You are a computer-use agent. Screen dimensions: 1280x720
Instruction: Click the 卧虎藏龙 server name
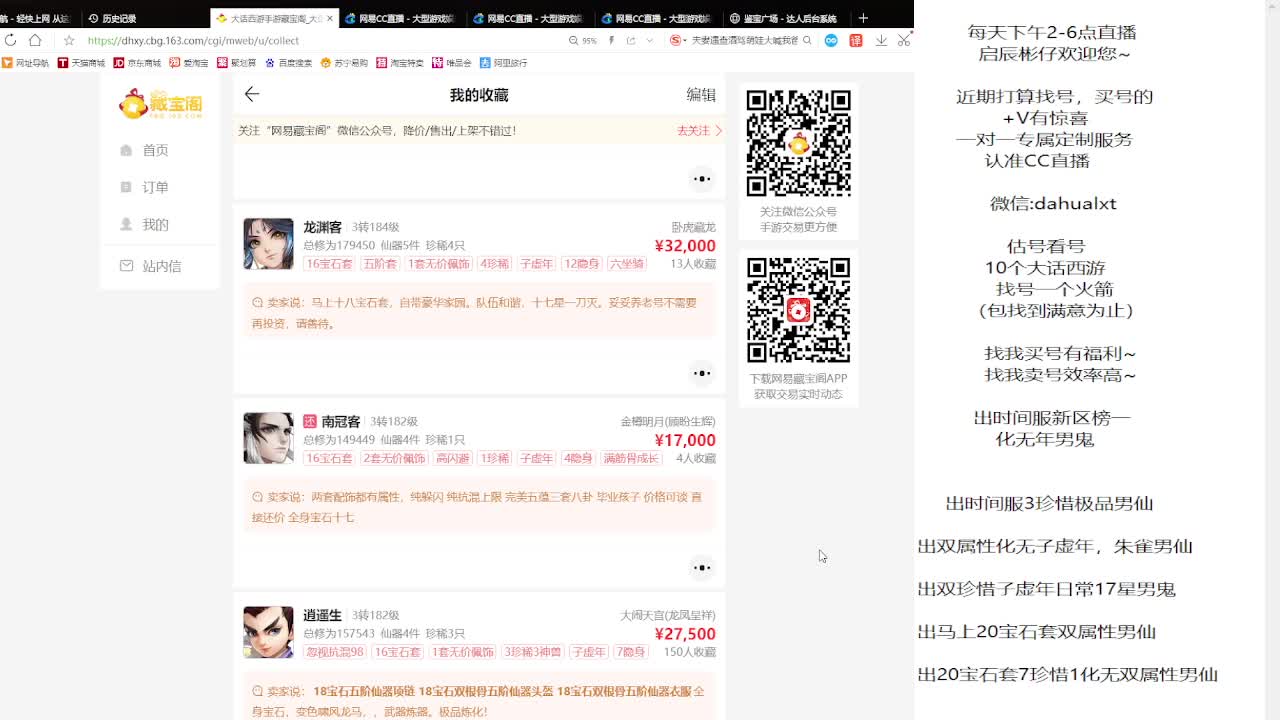[x=693, y=227]
